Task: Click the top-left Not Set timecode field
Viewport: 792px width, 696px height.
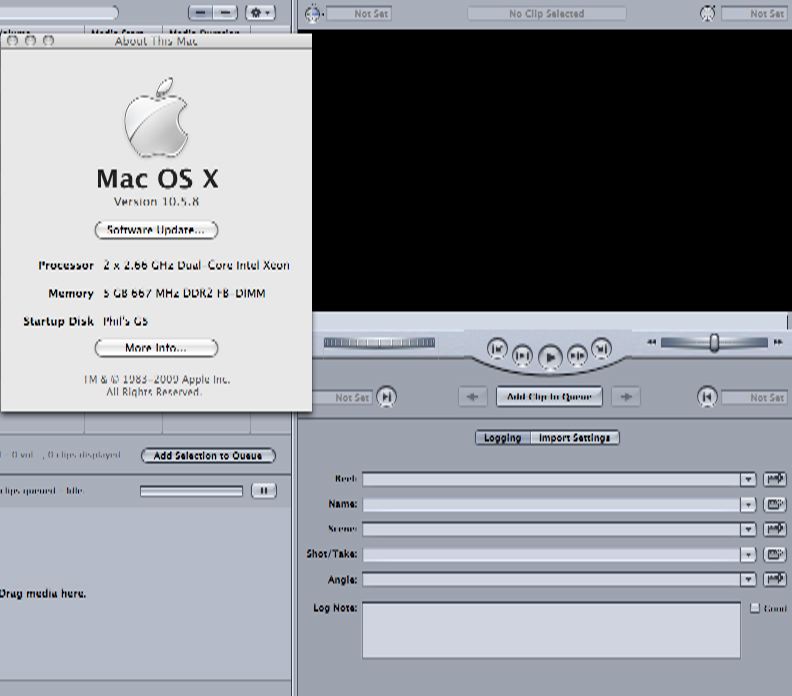Action: [359, 14]
